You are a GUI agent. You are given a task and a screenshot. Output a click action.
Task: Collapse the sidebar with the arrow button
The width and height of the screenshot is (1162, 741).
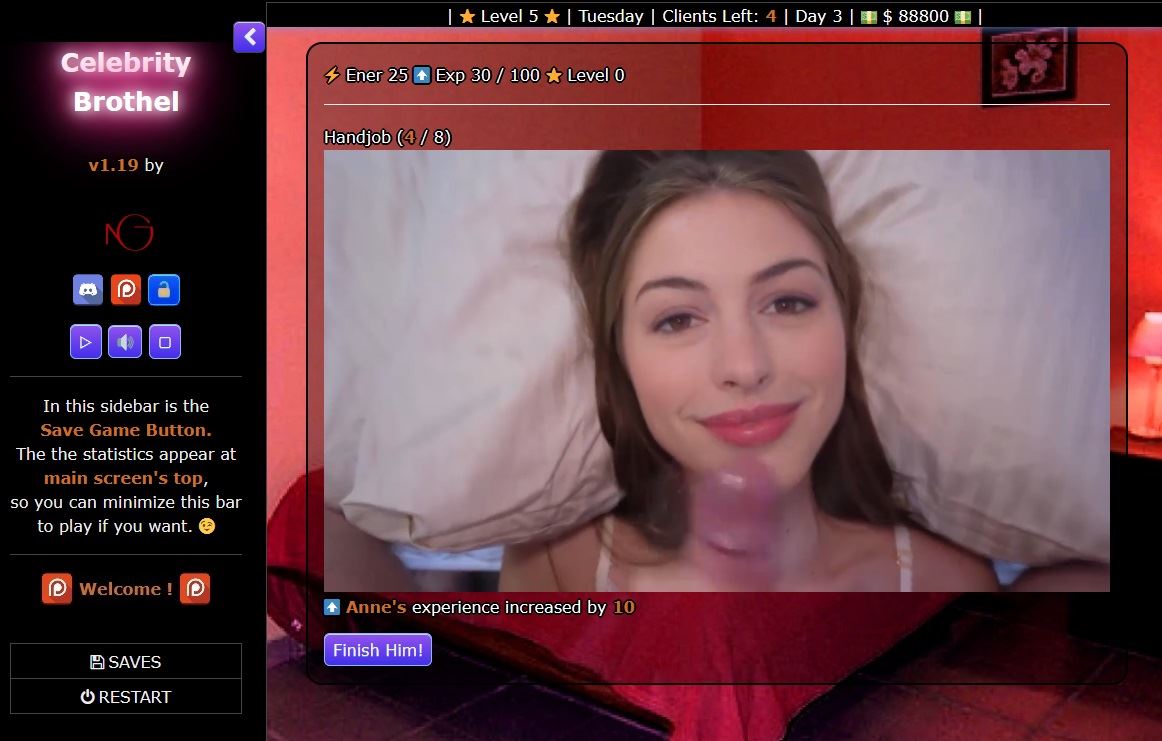click(249, 37)
